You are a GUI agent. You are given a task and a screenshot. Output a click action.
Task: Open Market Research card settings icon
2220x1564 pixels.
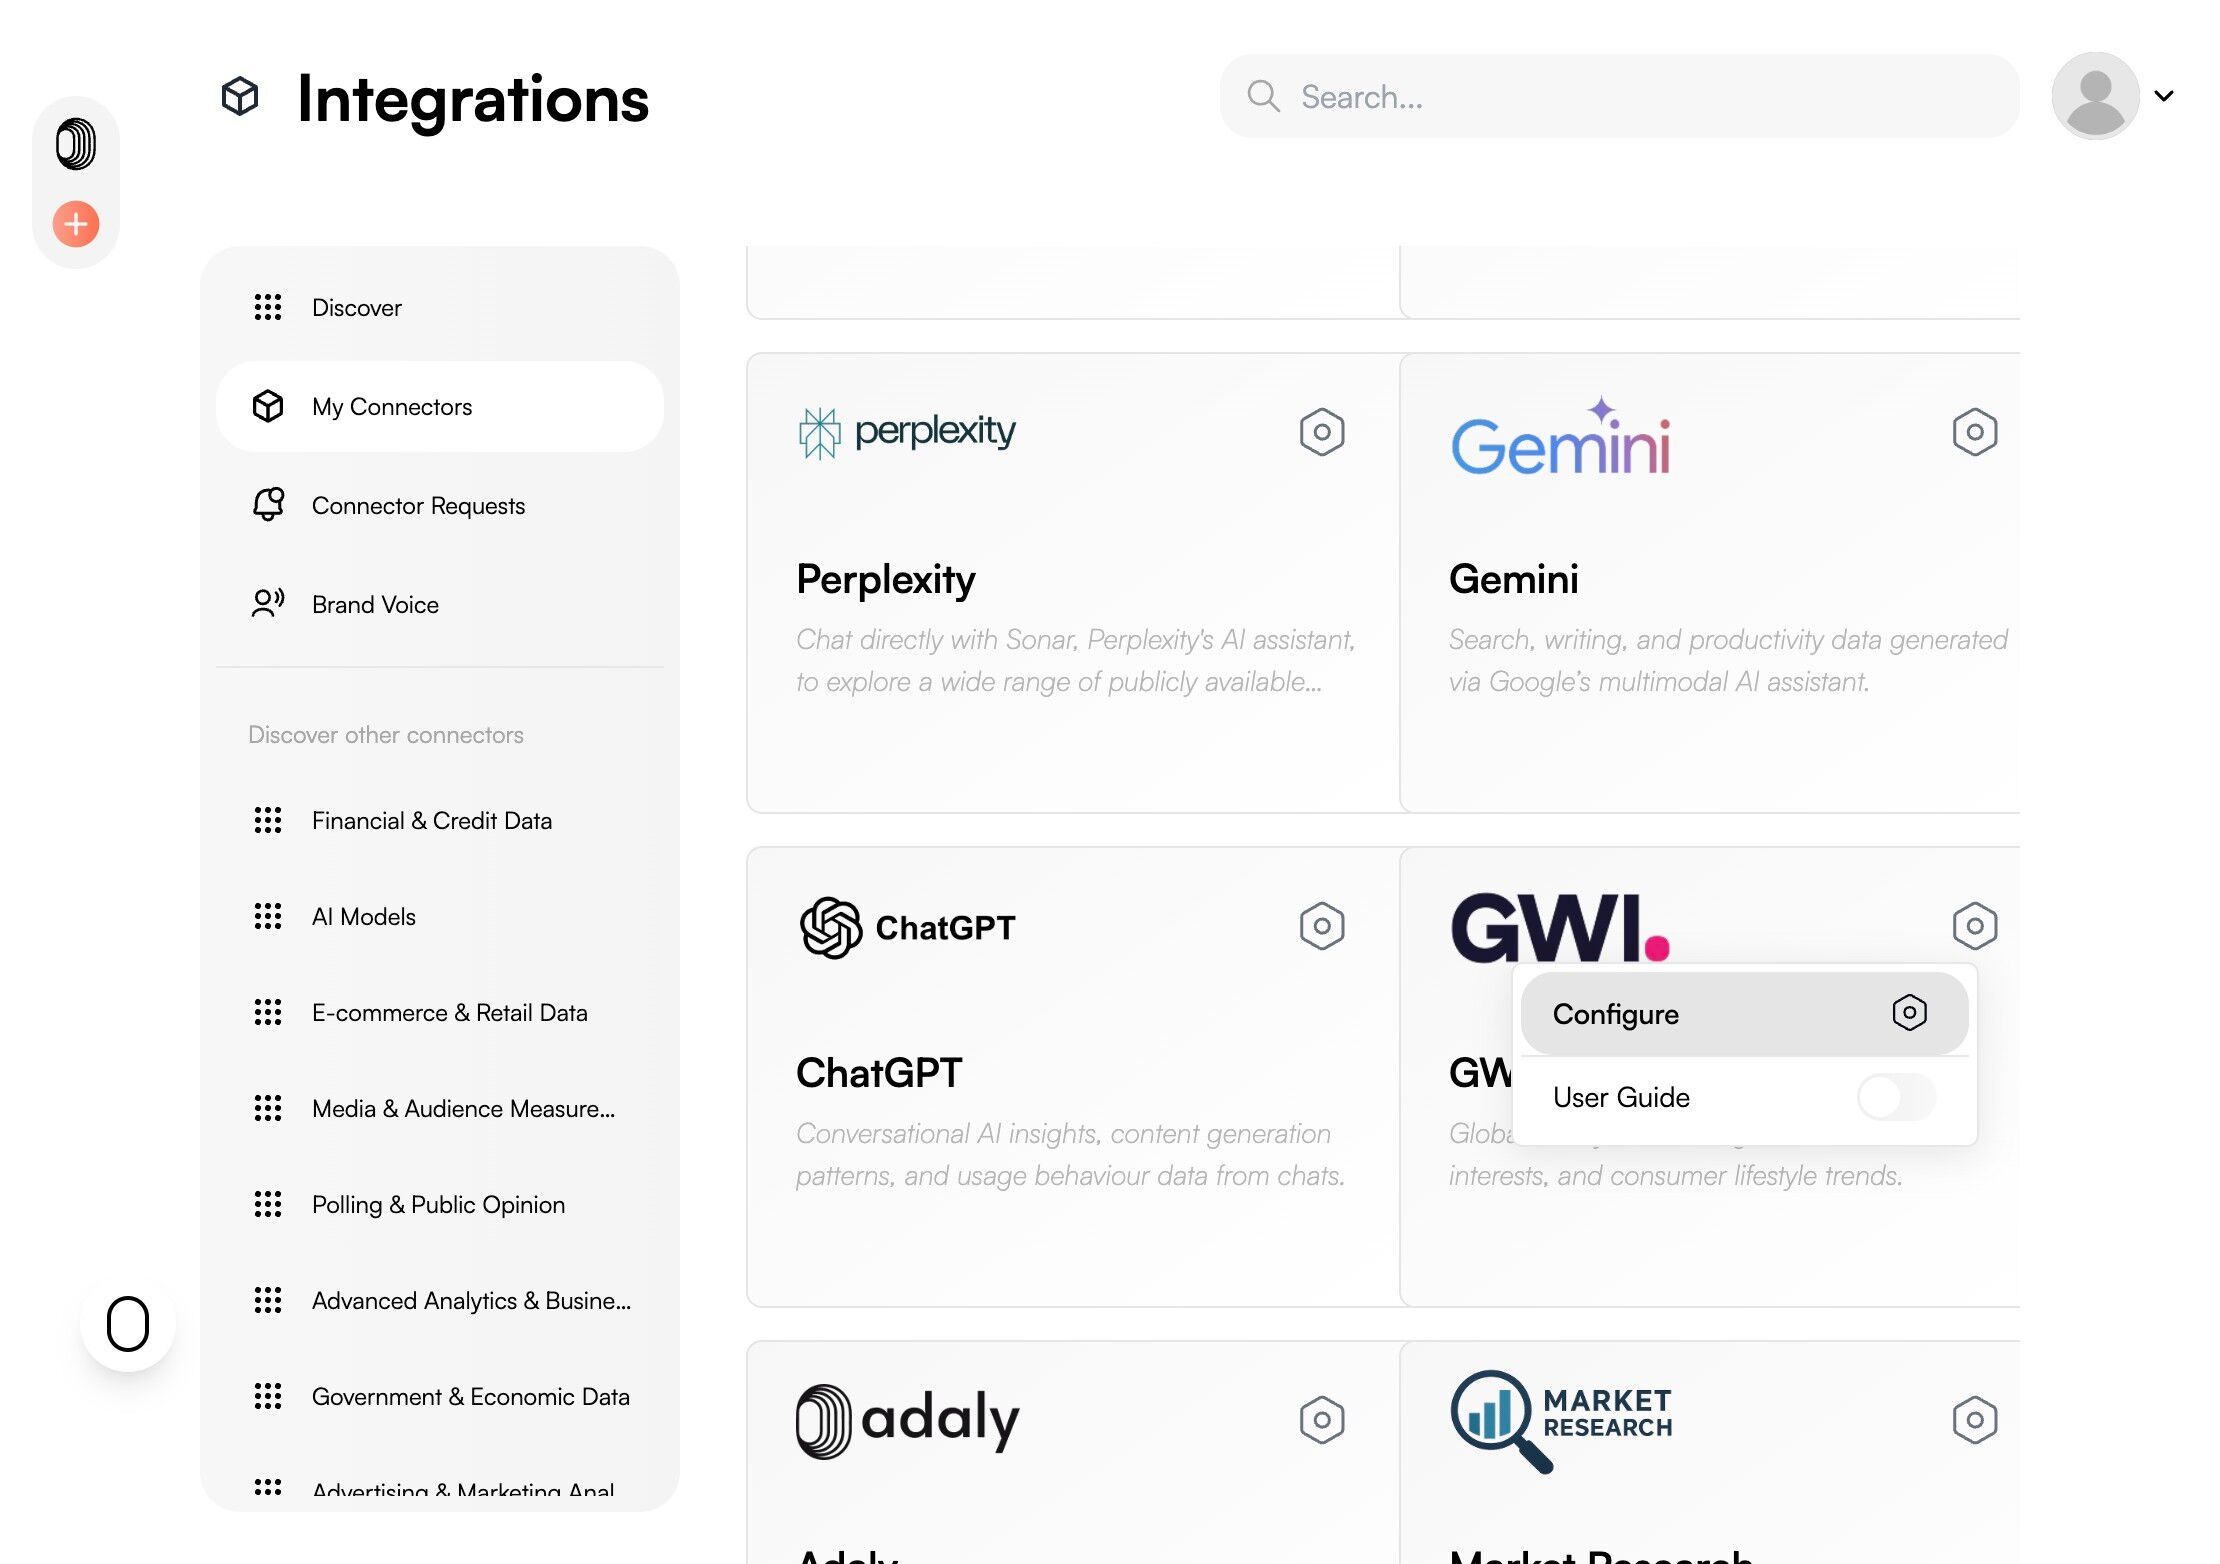click(x=1974, y=1419)
